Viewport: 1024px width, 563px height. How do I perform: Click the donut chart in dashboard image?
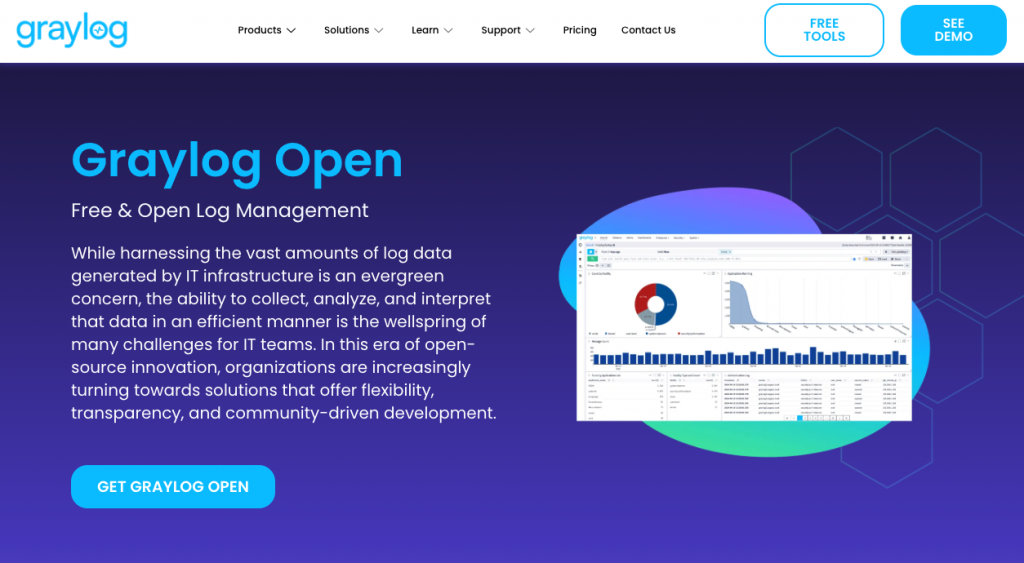656,304
